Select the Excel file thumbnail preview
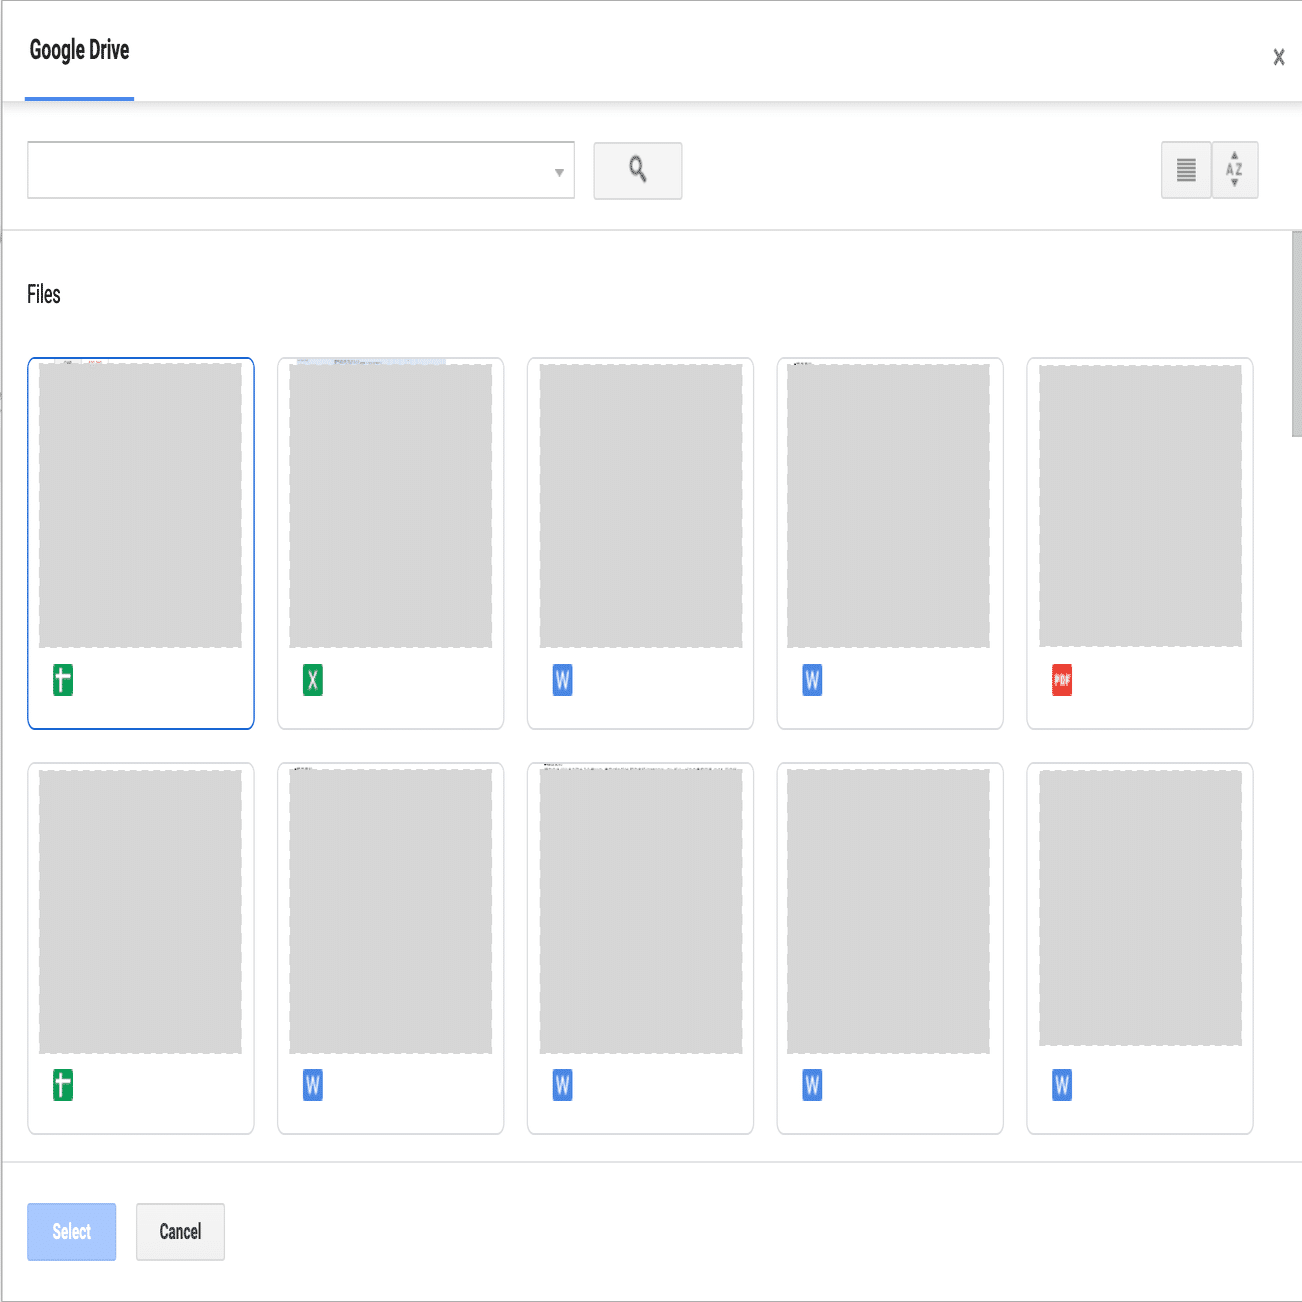The width and height of the screenshot is (1302, 1302). [390, 505]
